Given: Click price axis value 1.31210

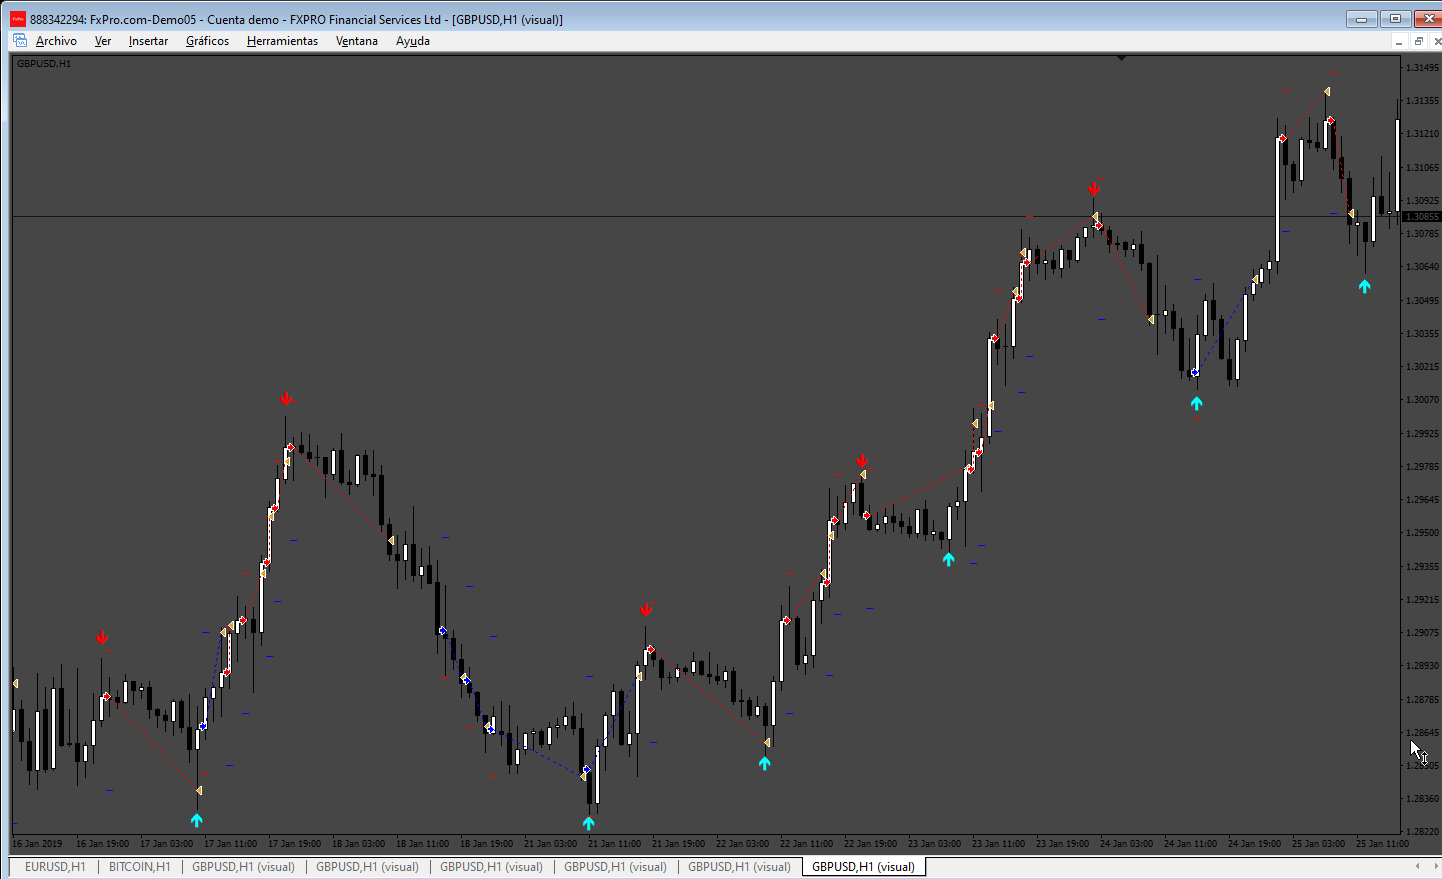Looking at the screenshot, I should (1422, 134).
